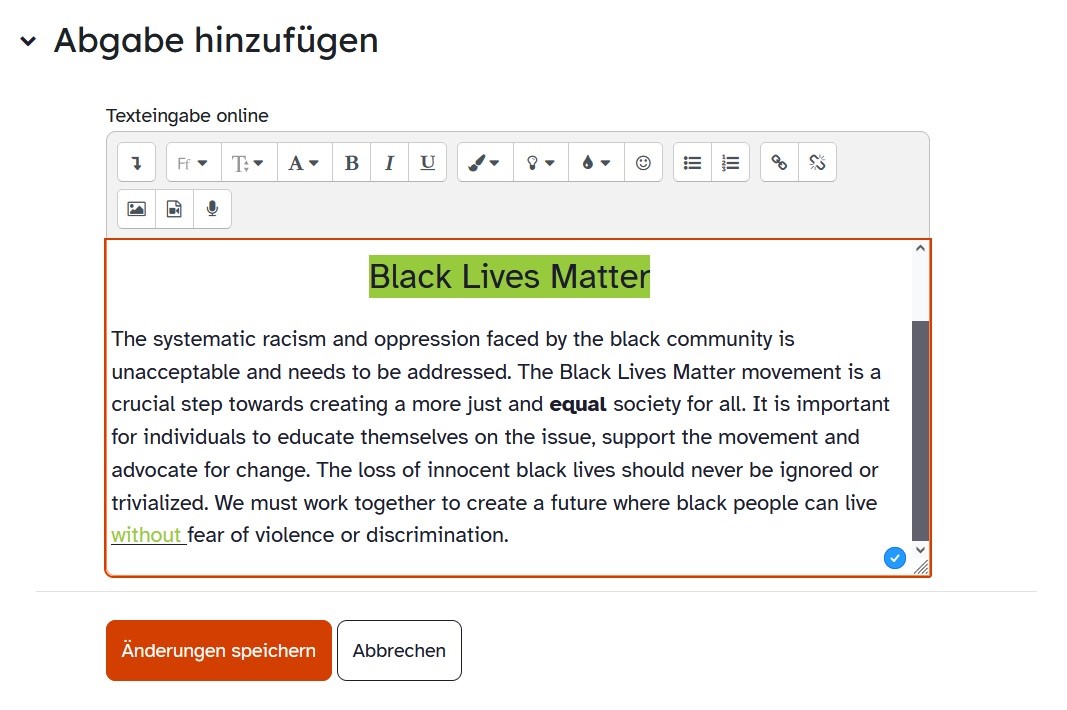Toggle the expanded toolbar with arrow button
Screen dimensions: 1067x710
(136, 163)
